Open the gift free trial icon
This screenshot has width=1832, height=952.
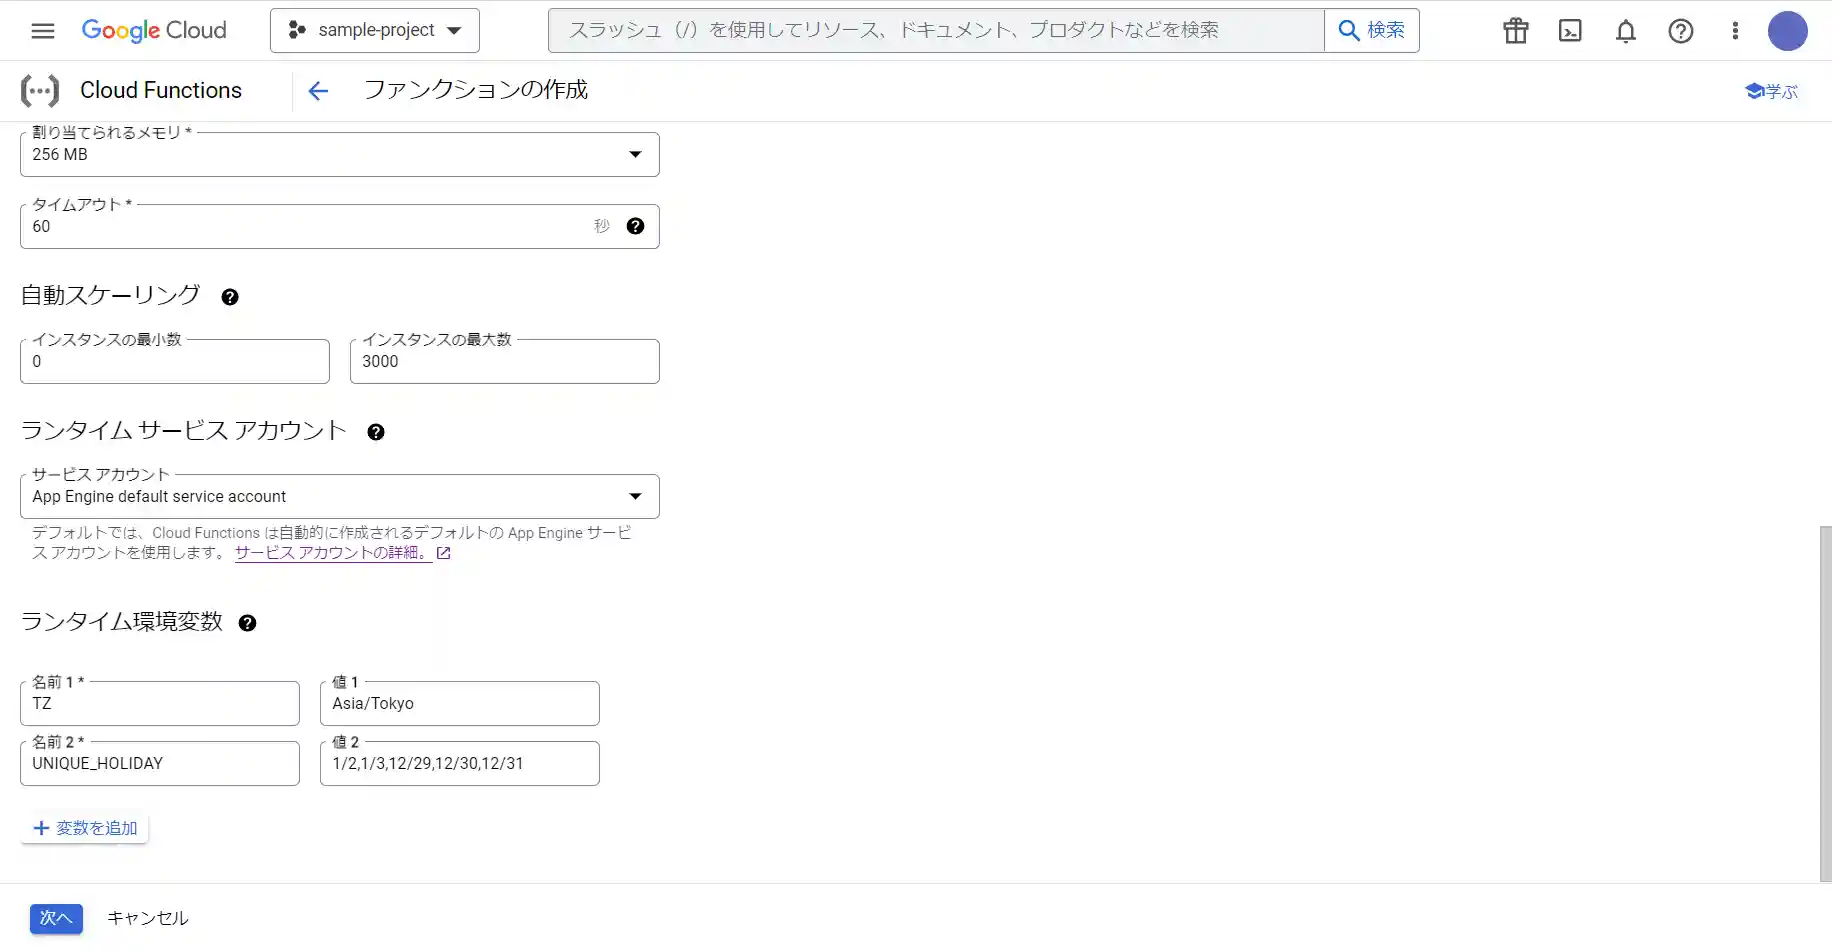(x=1516, y=31)
